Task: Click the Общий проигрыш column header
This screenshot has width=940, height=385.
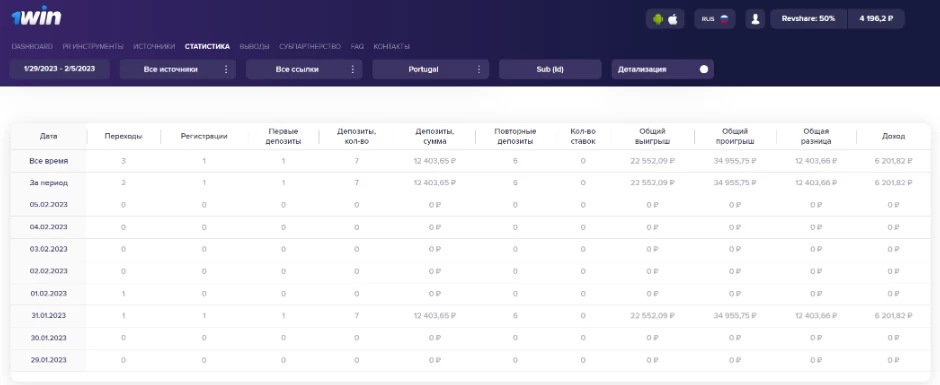Action: pyautogui.click(x=735, y=136)
